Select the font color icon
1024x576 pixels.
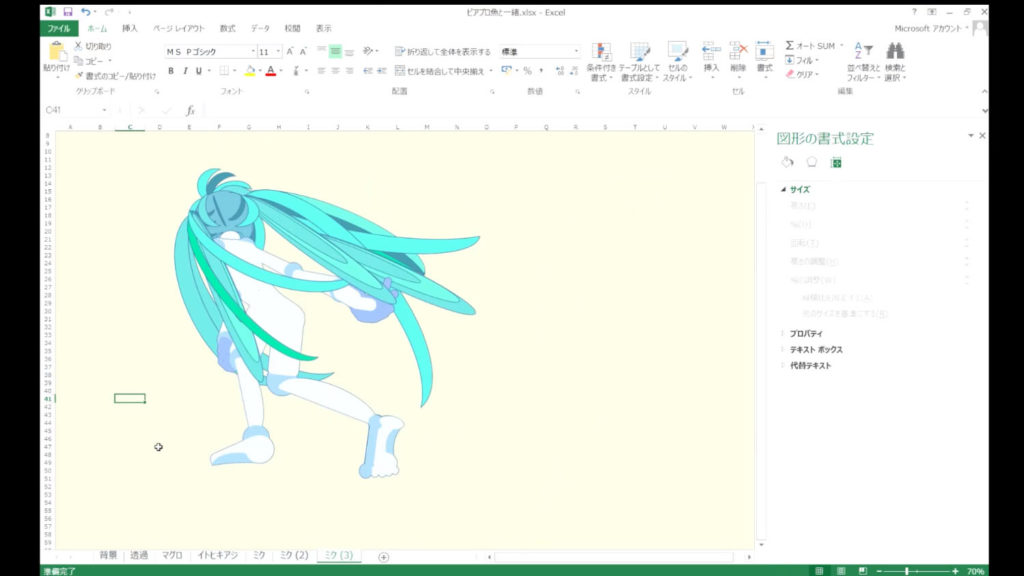coord(270,71)
